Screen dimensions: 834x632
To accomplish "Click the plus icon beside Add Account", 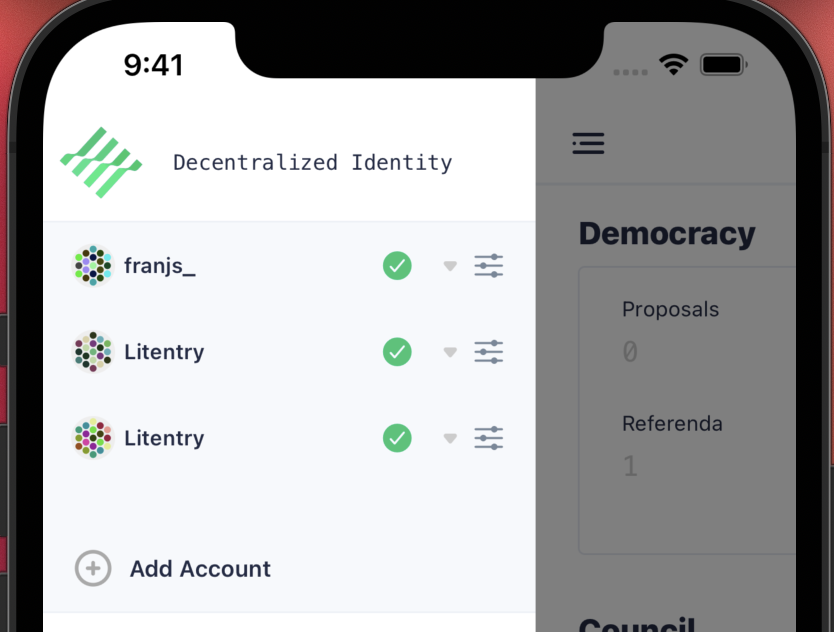I will (92, 568).
